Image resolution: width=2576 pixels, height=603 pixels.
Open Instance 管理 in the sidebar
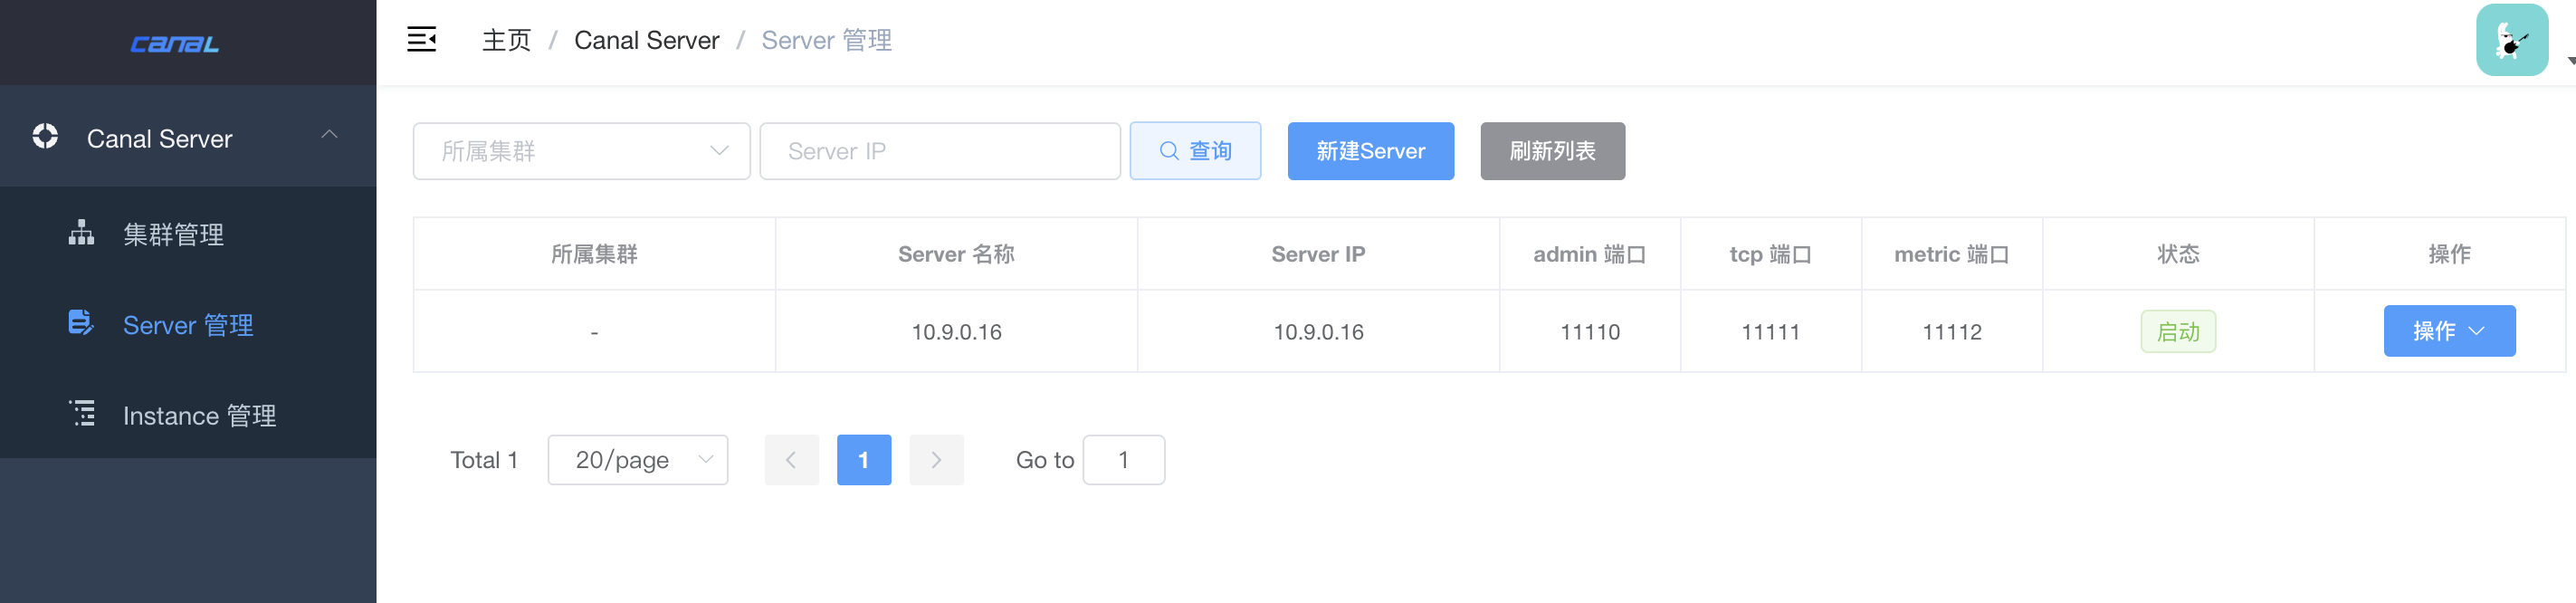[188, 415]
